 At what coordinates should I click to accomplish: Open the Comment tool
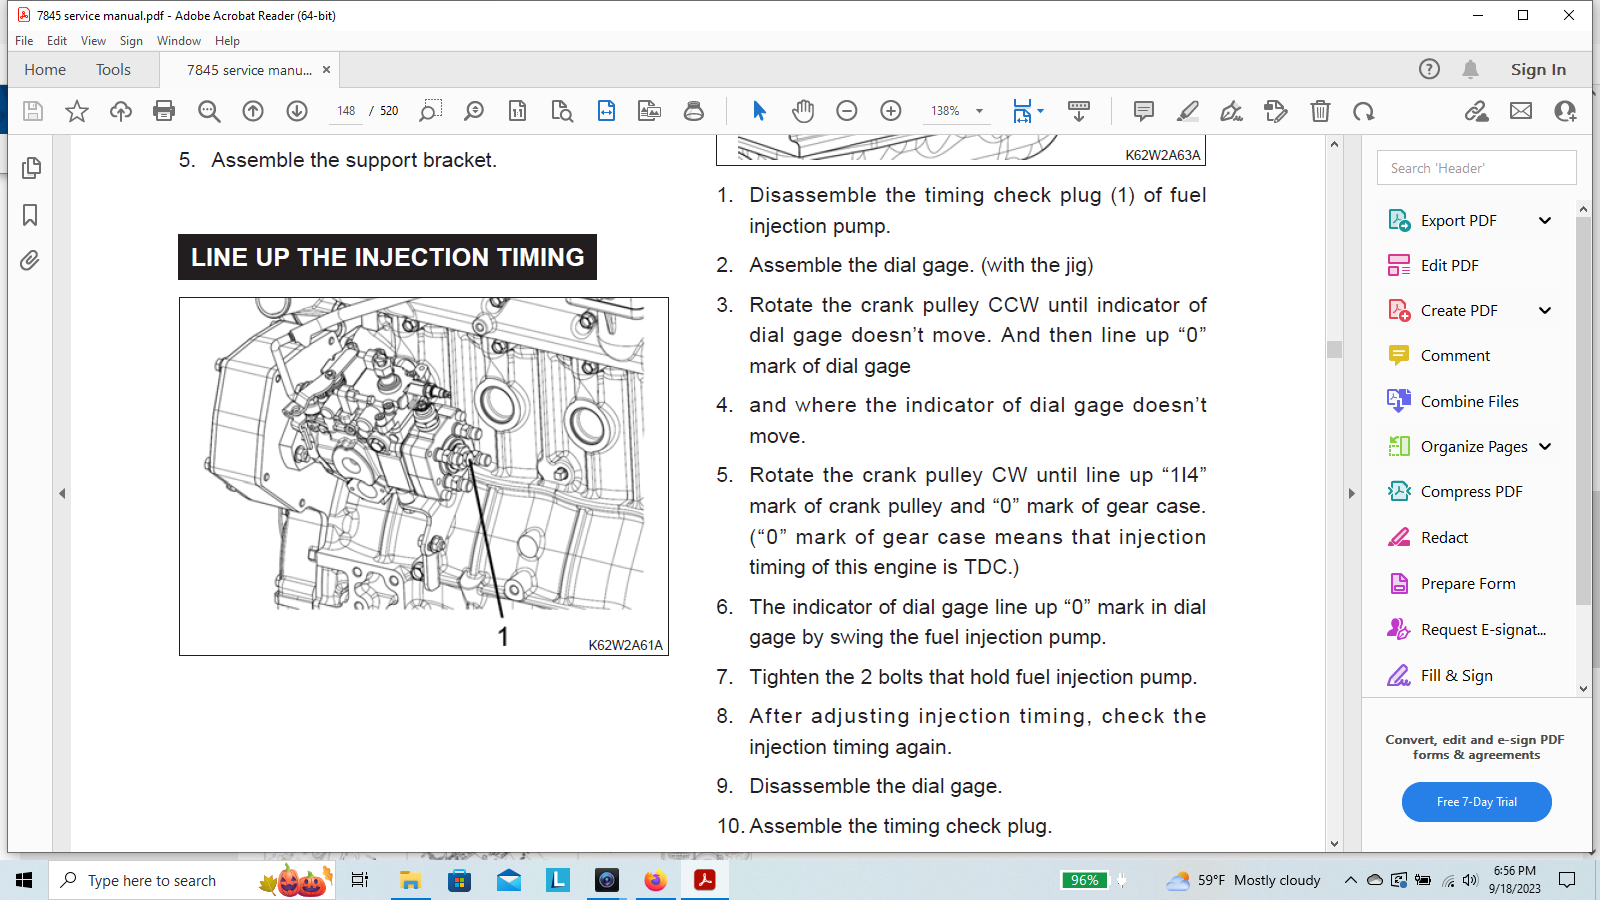(1439, 356)
